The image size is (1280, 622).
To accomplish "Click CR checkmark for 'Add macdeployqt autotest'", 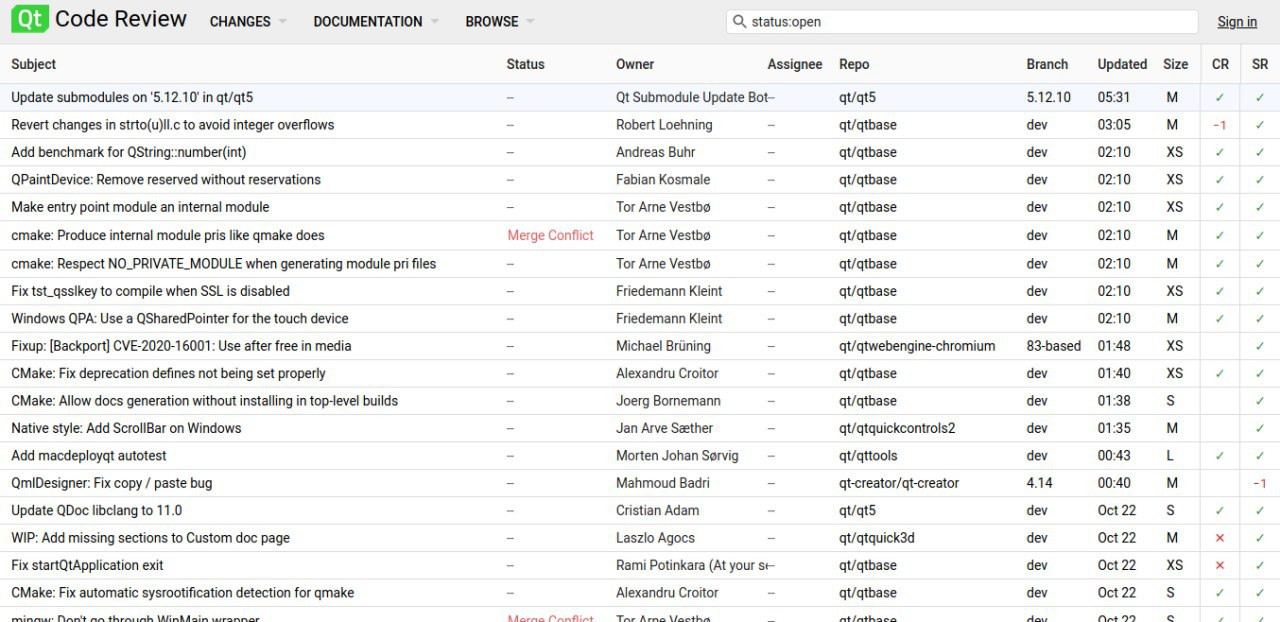I will pyautogui.click(x=1220, y=455).
